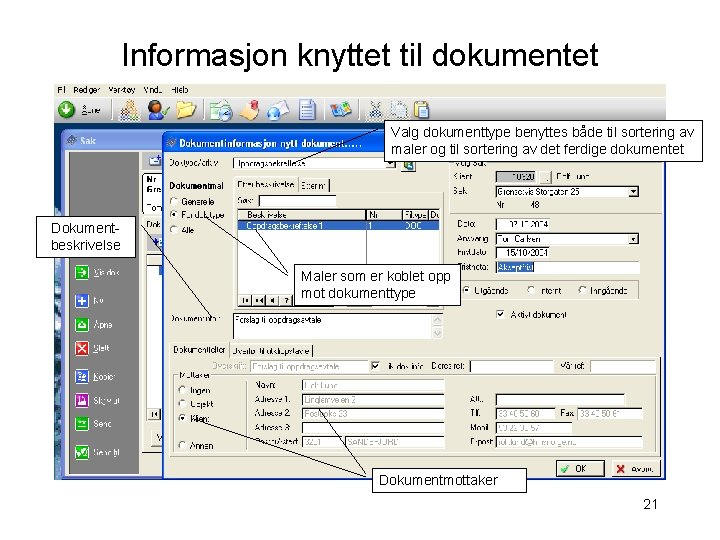
Task: Click the OK button
Action: pyautogui.click(x=580, y=468)
